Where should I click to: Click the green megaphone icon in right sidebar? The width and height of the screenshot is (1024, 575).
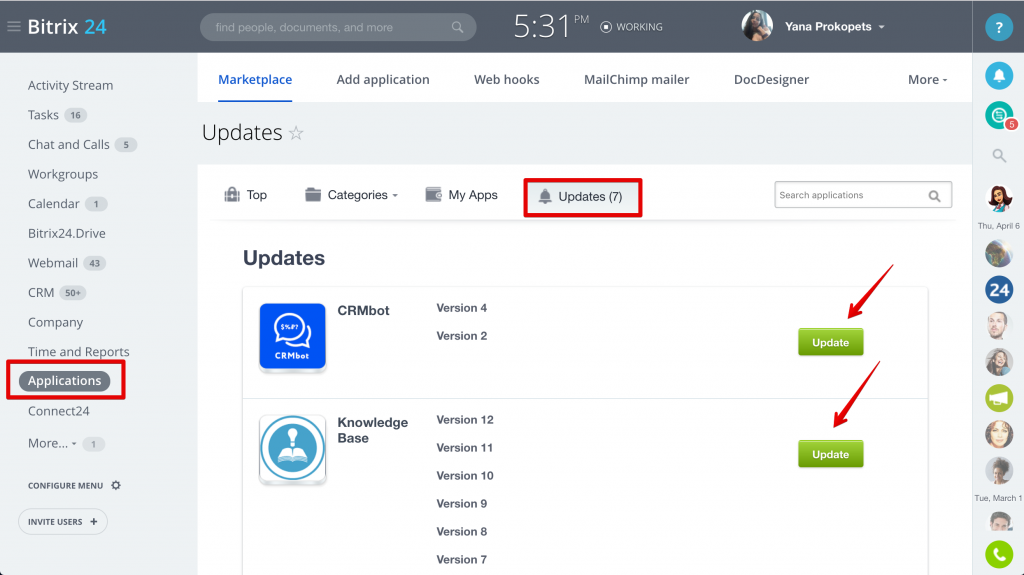999,398
